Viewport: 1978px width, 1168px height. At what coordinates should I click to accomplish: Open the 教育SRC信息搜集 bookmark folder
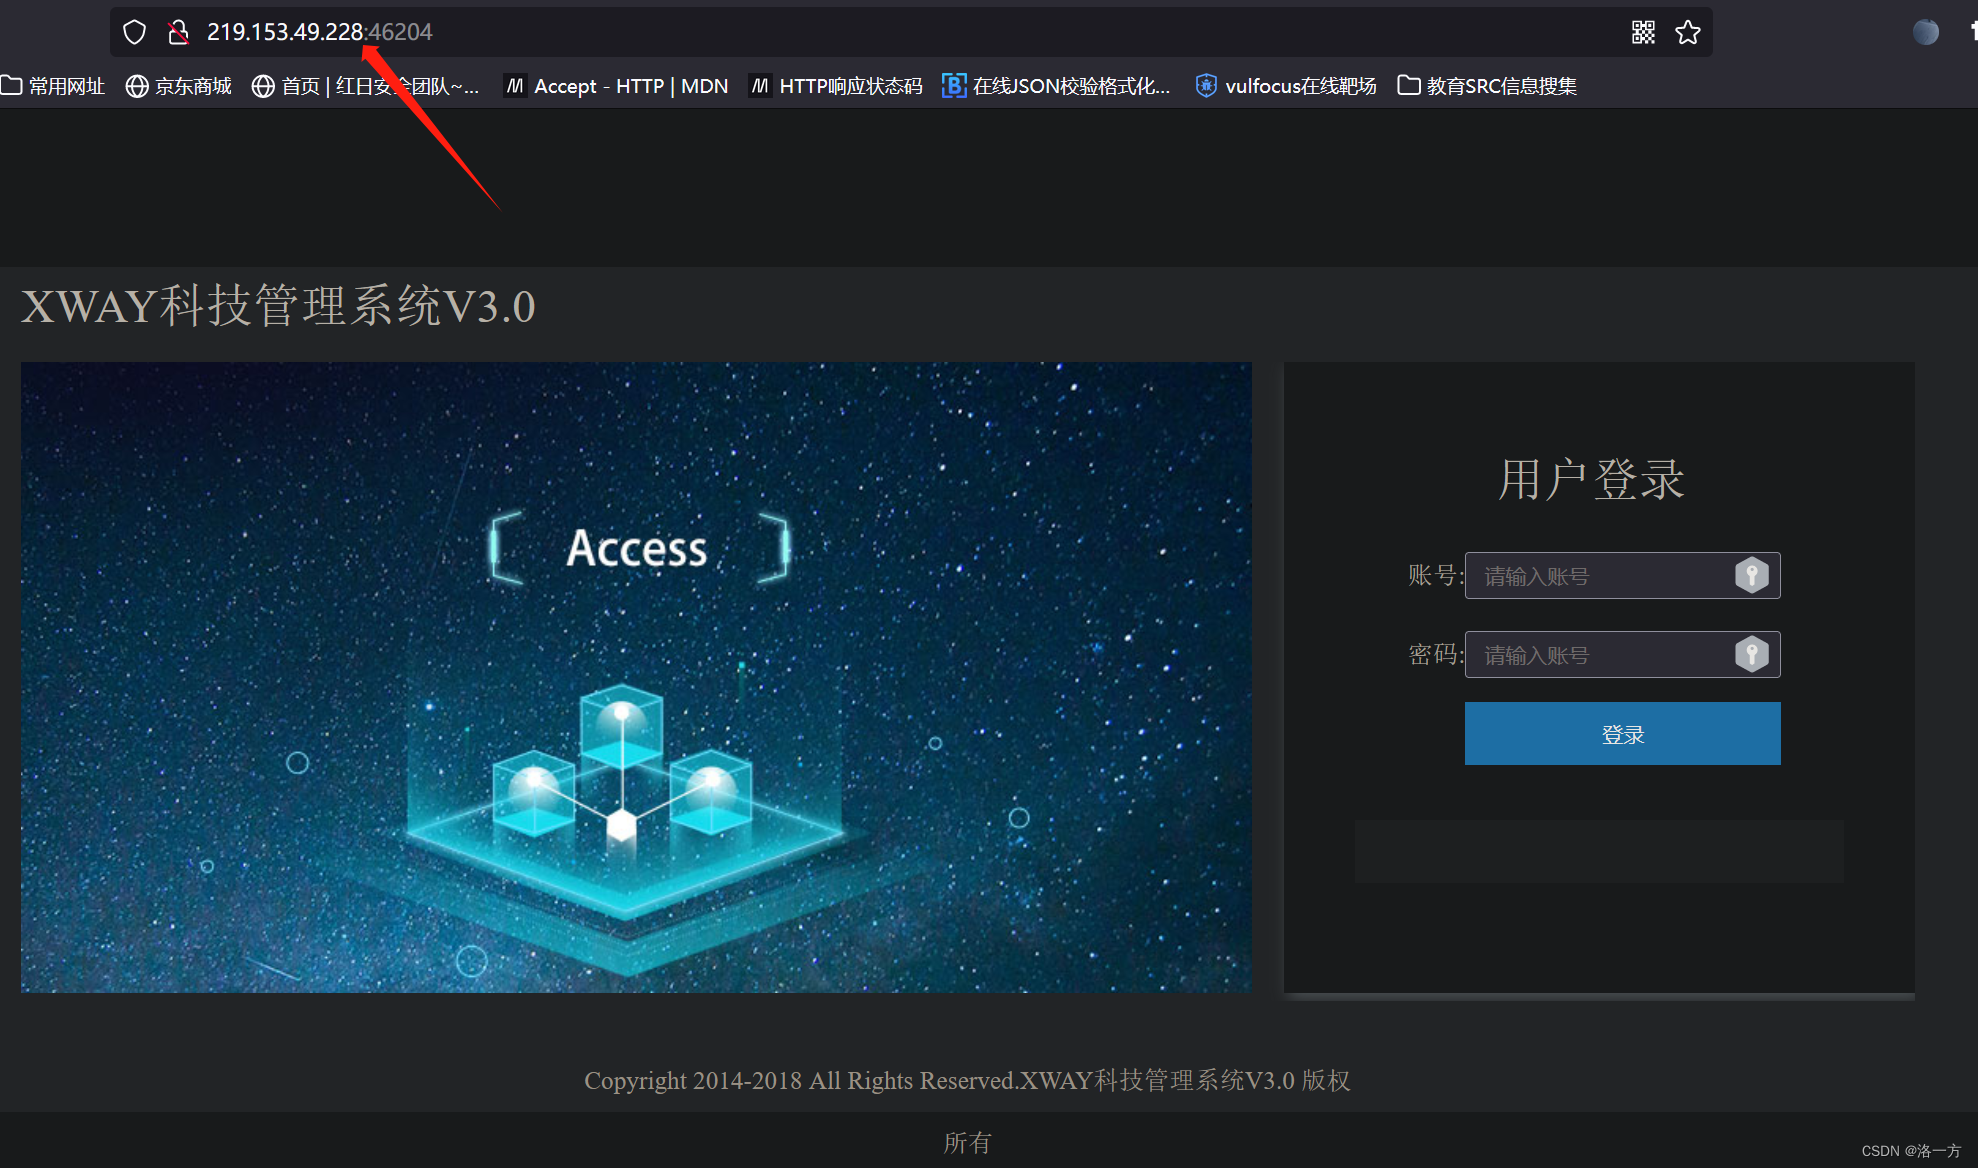point(1487,86)
